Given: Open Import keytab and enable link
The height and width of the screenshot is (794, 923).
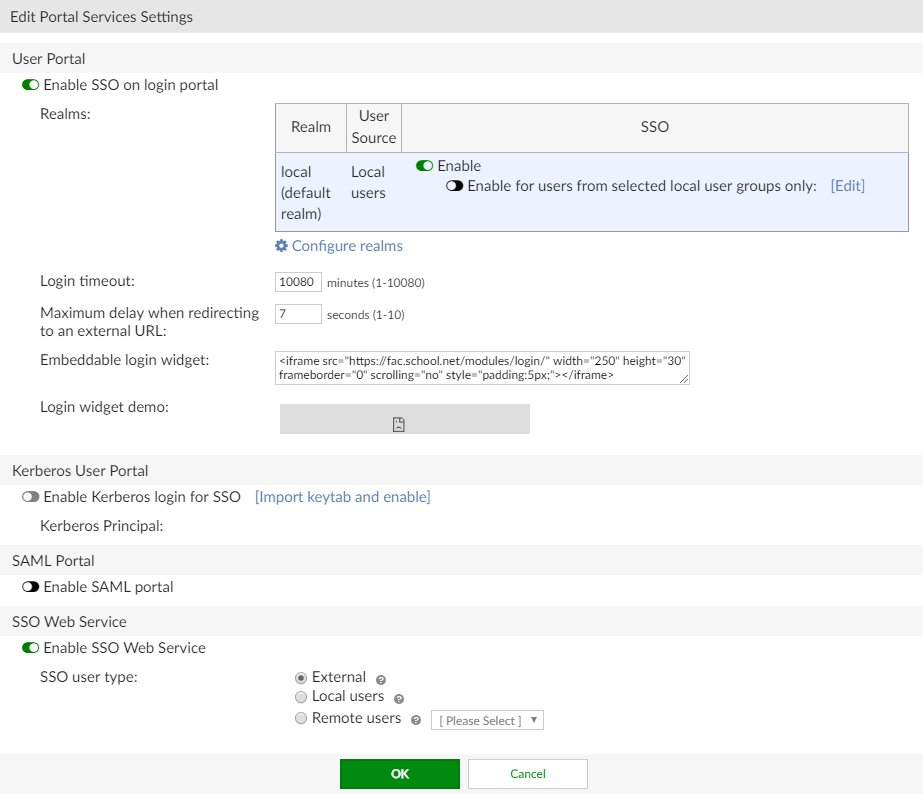Looking at the screenshot, I should coord(343,495).
